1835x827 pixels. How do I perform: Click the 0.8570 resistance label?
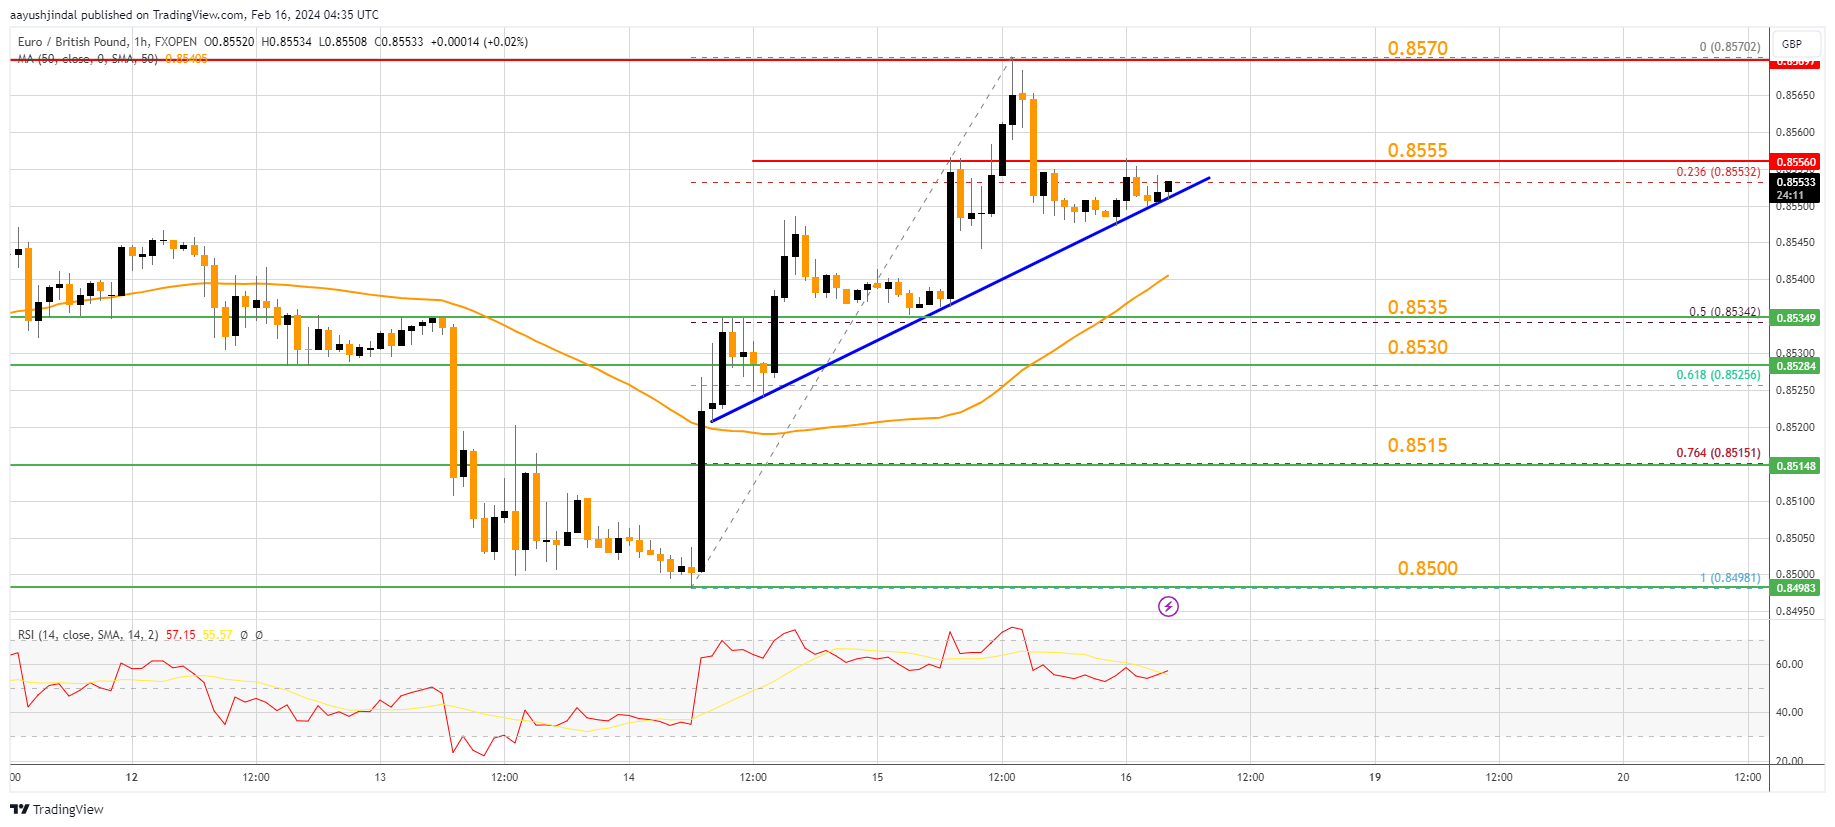1417,48
